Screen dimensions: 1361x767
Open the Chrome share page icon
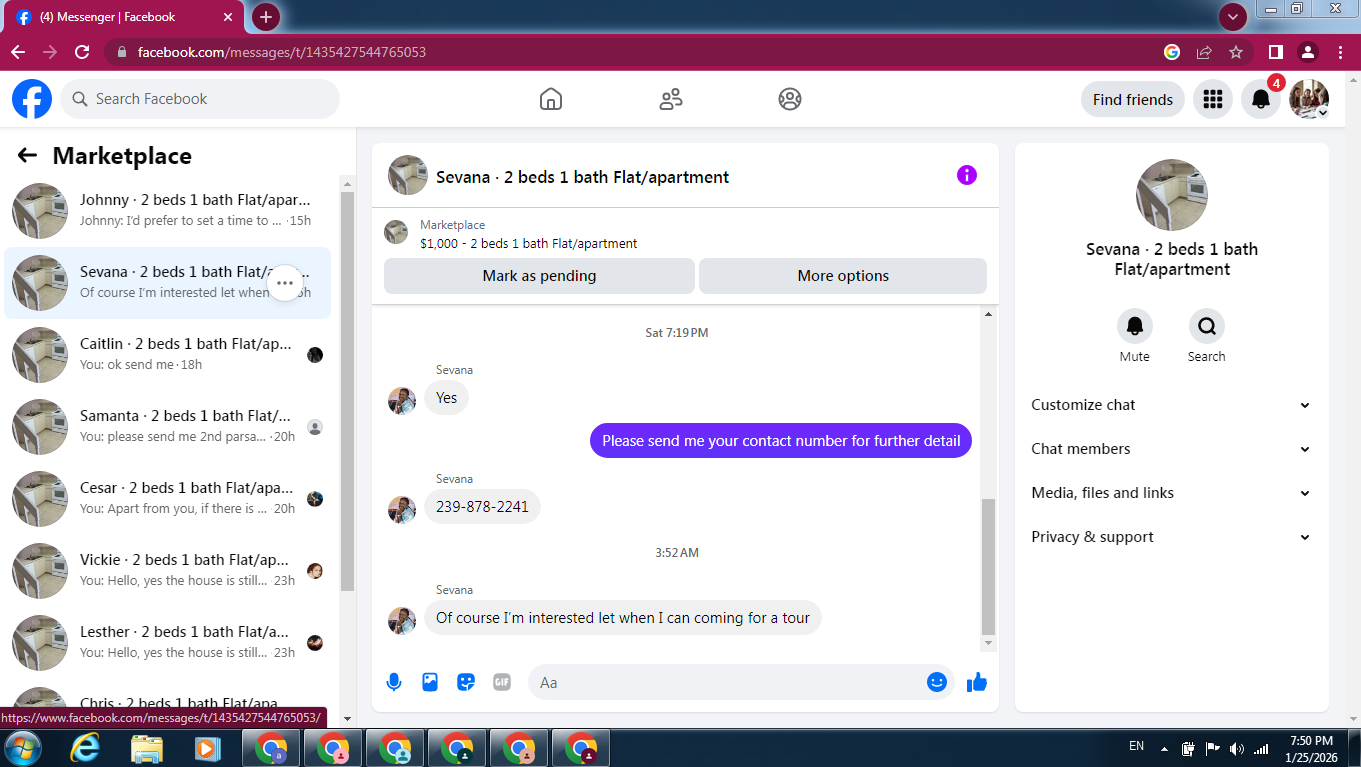(x=1204, y=52)
